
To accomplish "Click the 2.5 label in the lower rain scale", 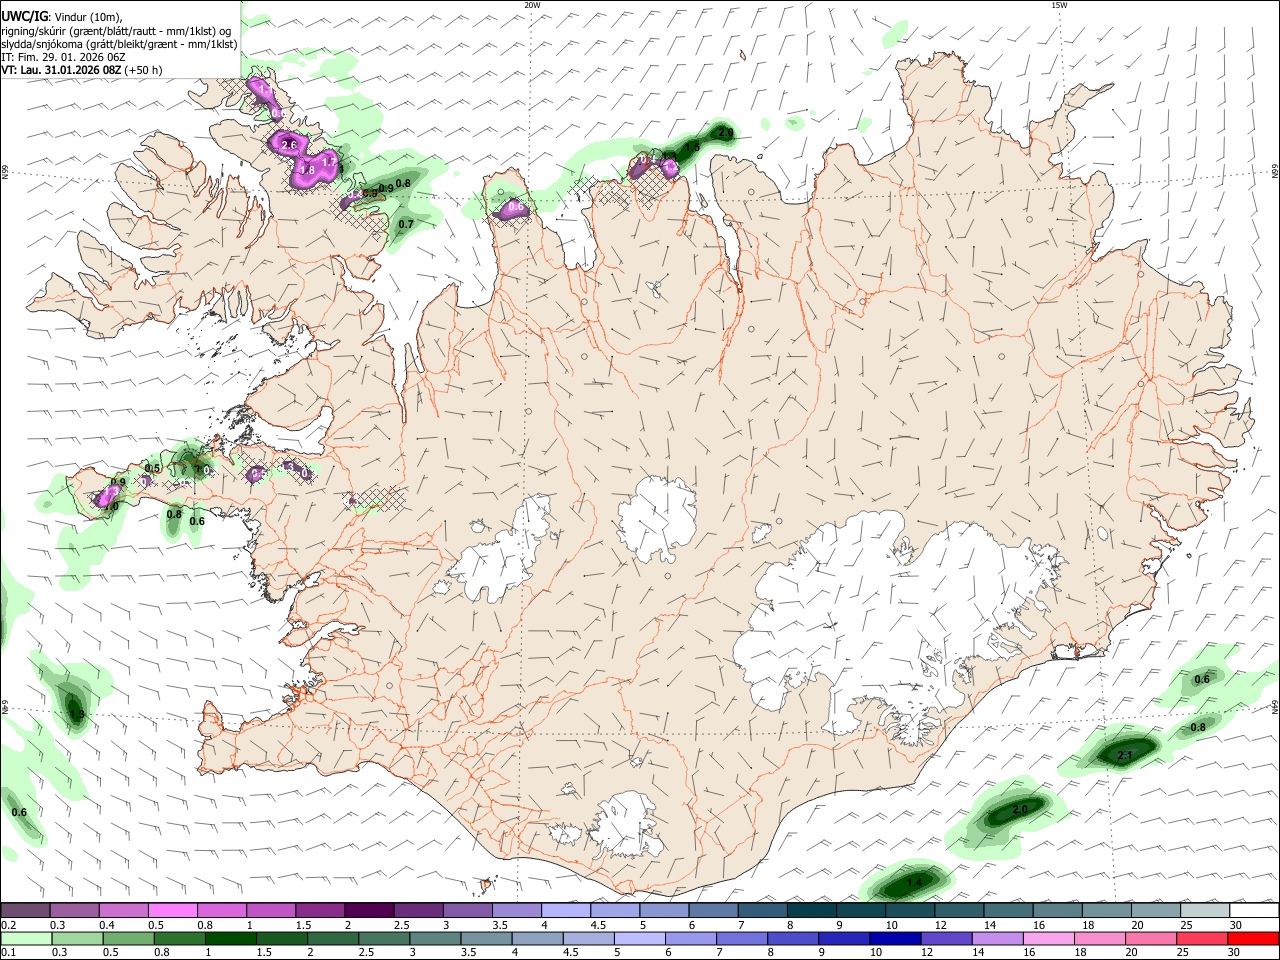I will (x=367, y=953).
